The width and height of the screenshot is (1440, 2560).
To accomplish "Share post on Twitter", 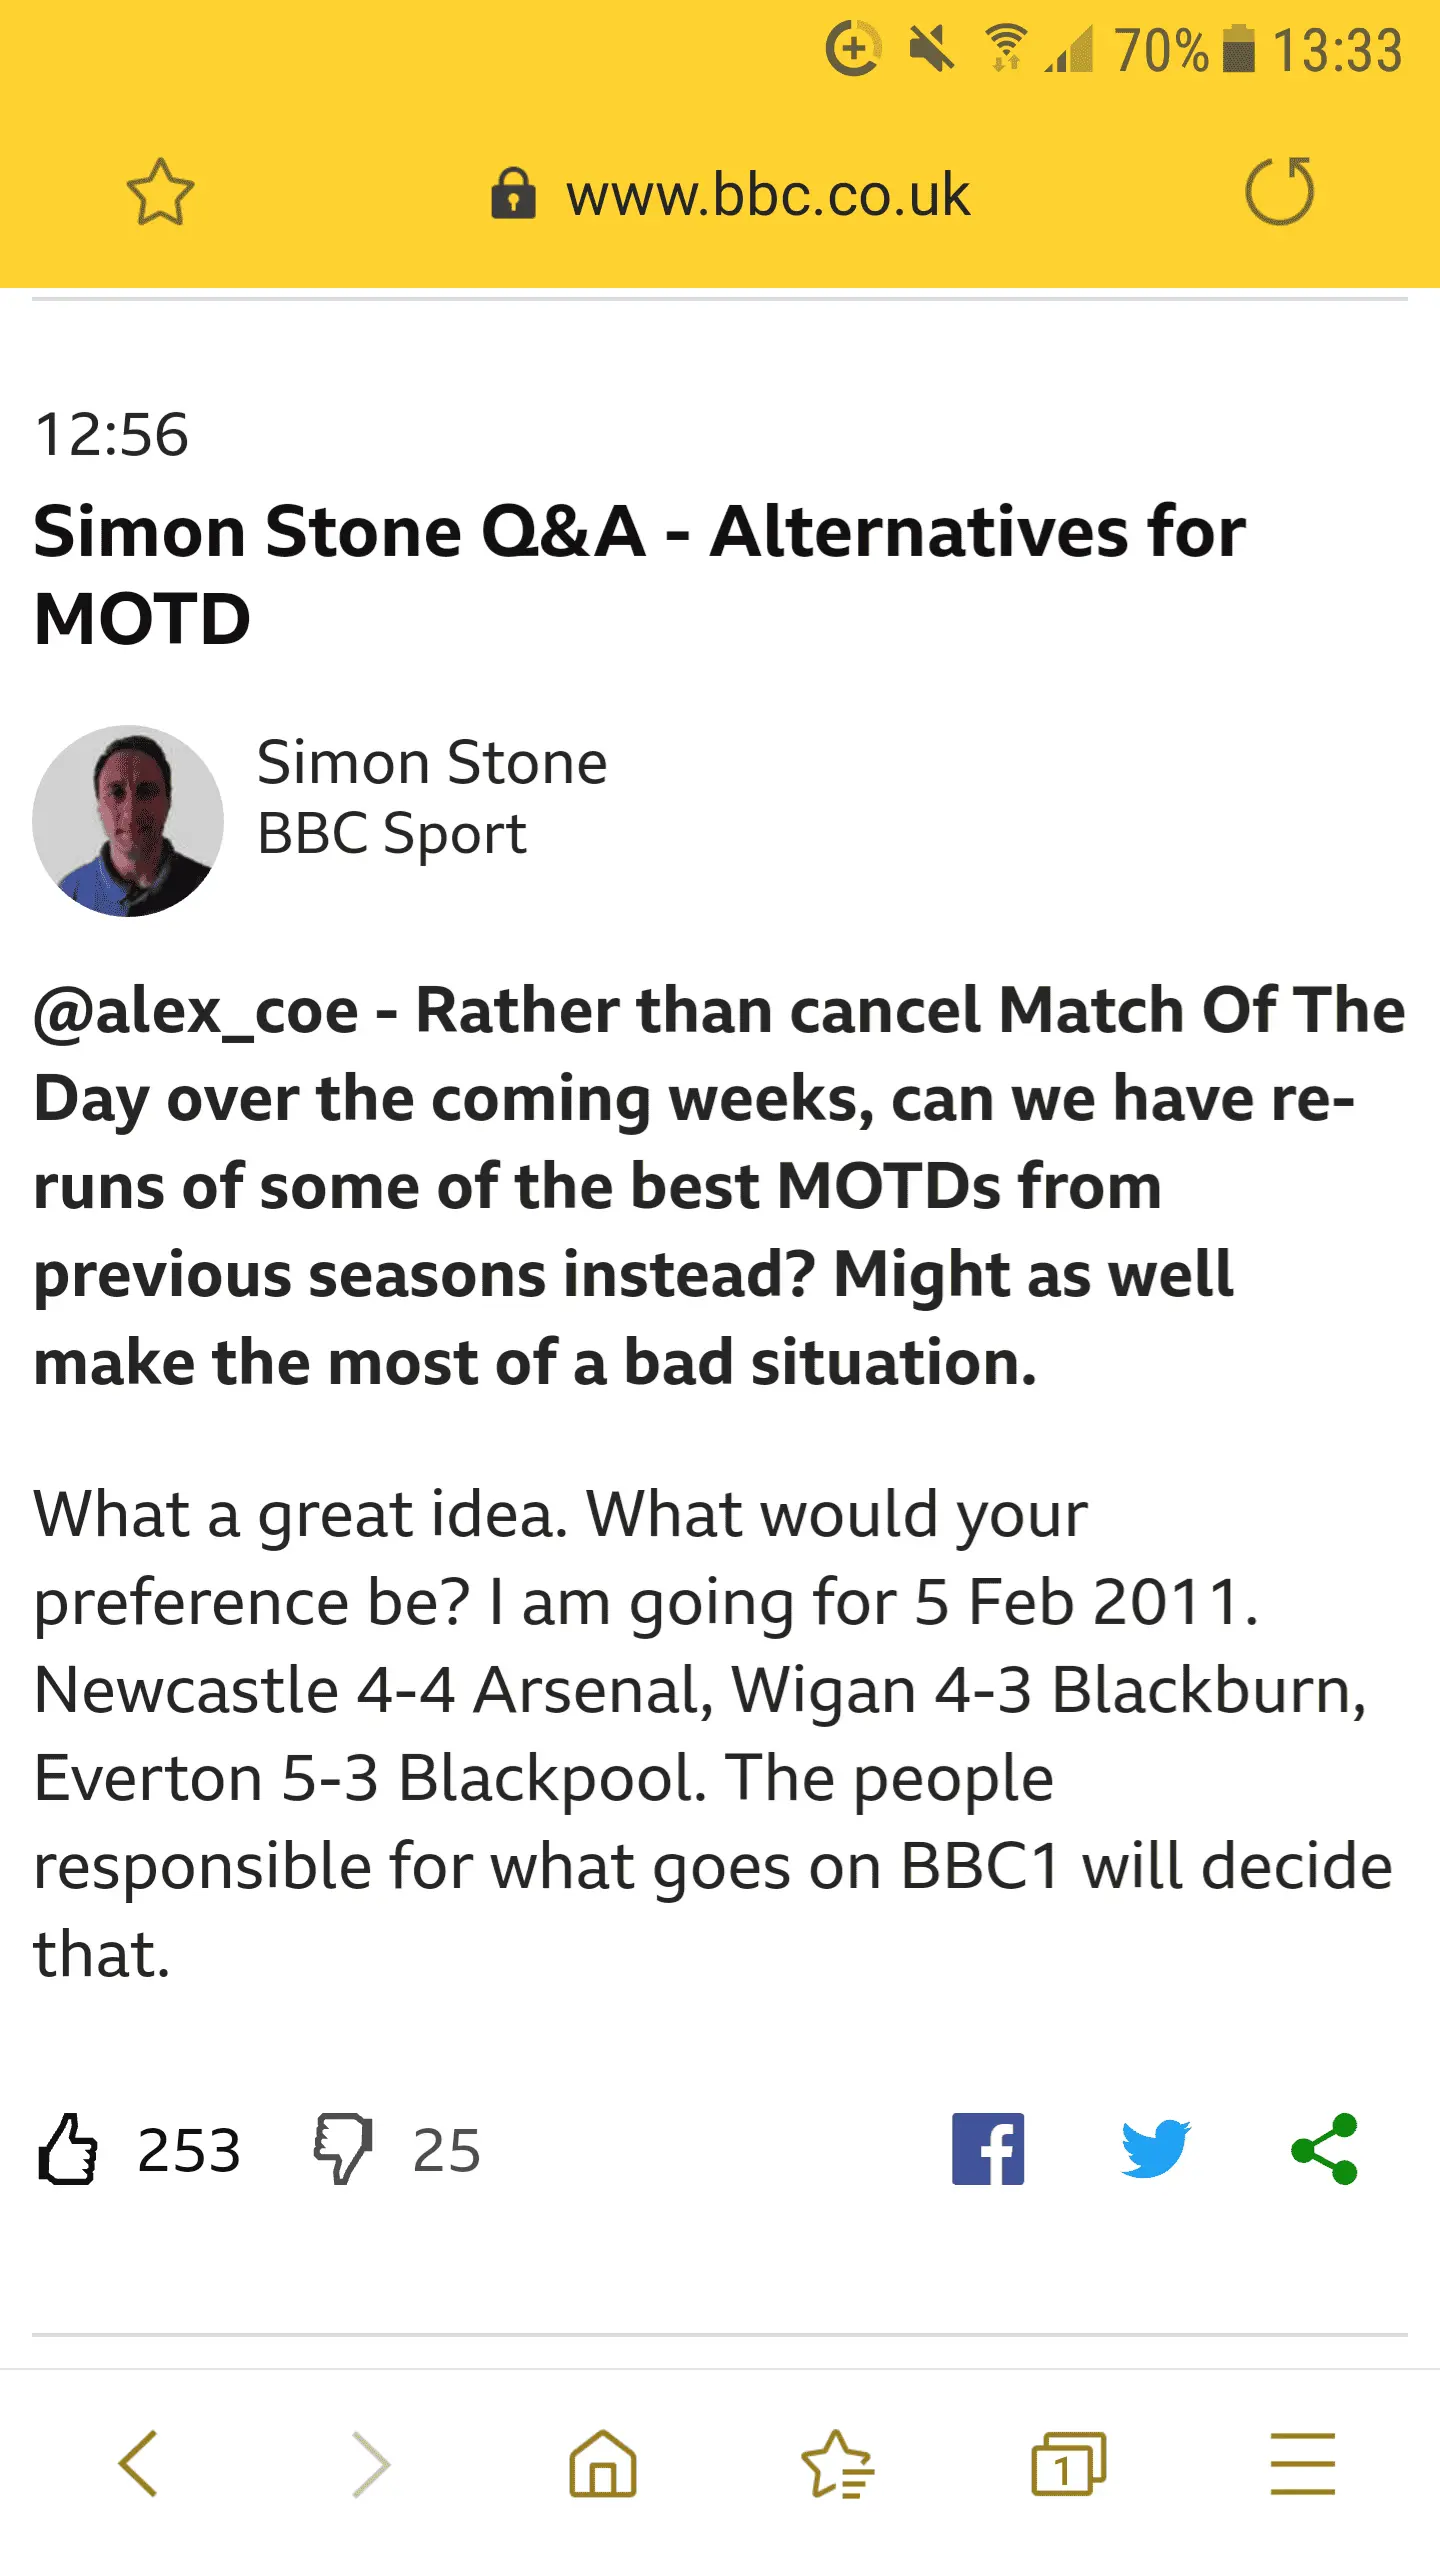I will click(x=1155, y=2149).
